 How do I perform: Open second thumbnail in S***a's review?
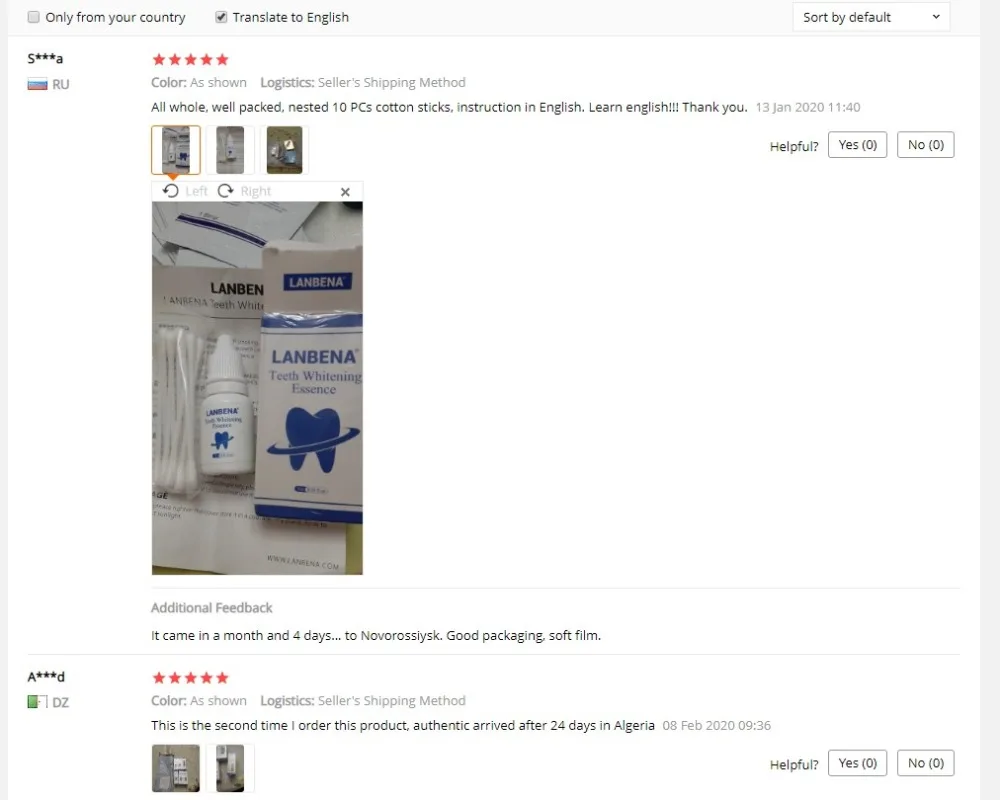[x=230, y=150]
